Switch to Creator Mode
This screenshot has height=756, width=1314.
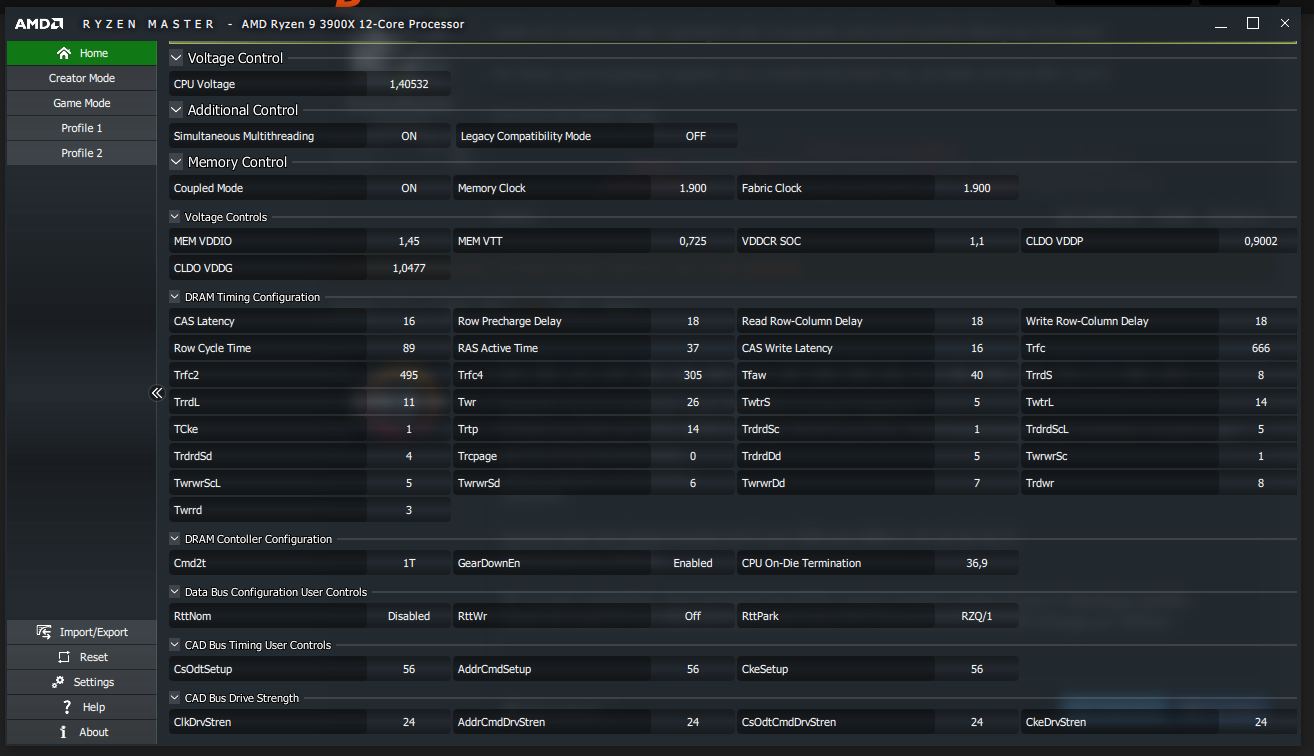coord(82,78)
